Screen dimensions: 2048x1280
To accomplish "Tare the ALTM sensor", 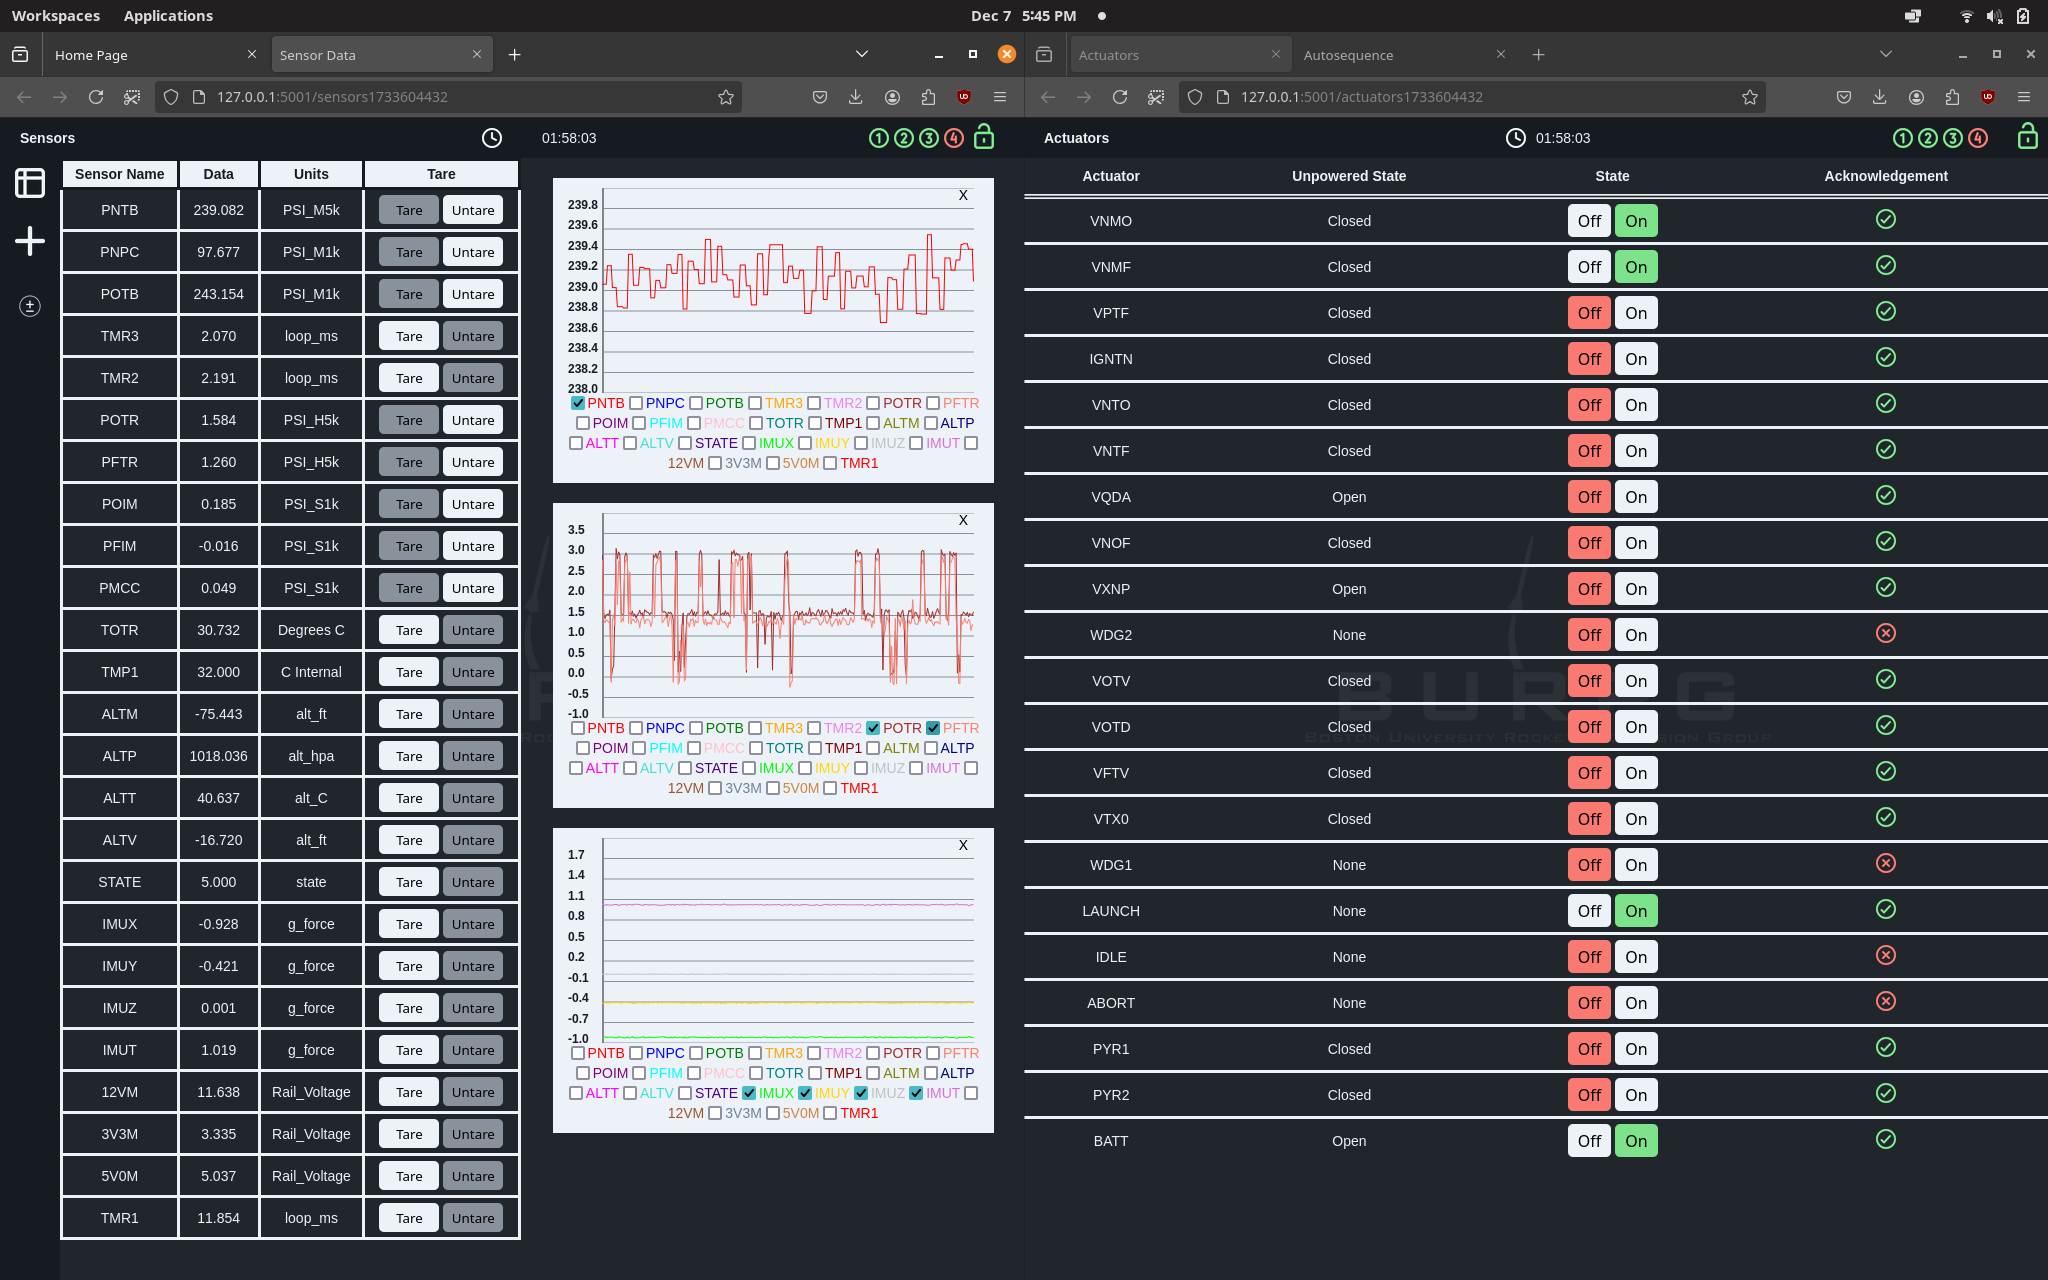I will pyautogui.click(x=409, y=714).
